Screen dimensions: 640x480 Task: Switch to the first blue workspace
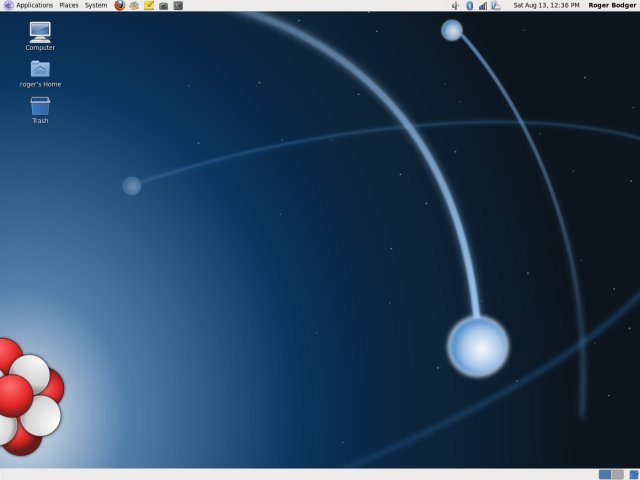coord(605,474)
